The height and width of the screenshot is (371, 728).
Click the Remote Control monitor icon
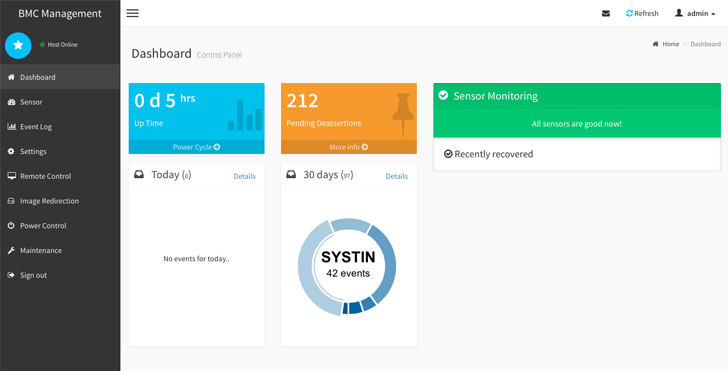pyautogui.click(x=11, y=176)
